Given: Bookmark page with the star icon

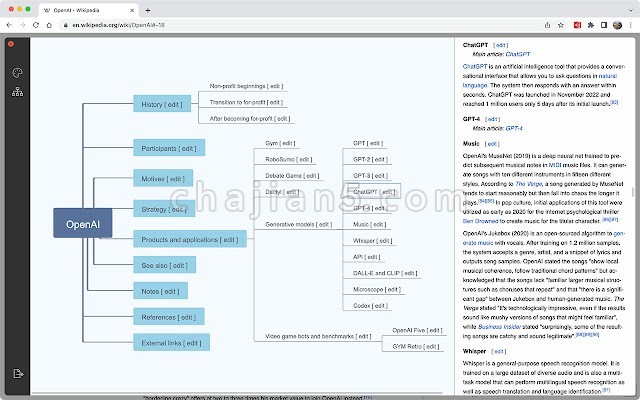Looking at the screenshot, I should point(561,25).
